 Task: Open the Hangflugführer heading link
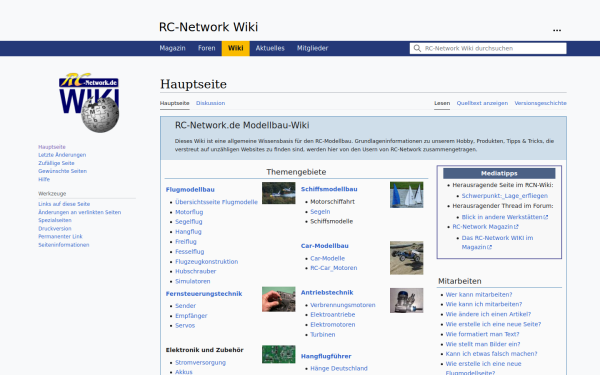[x=326, y=356]
